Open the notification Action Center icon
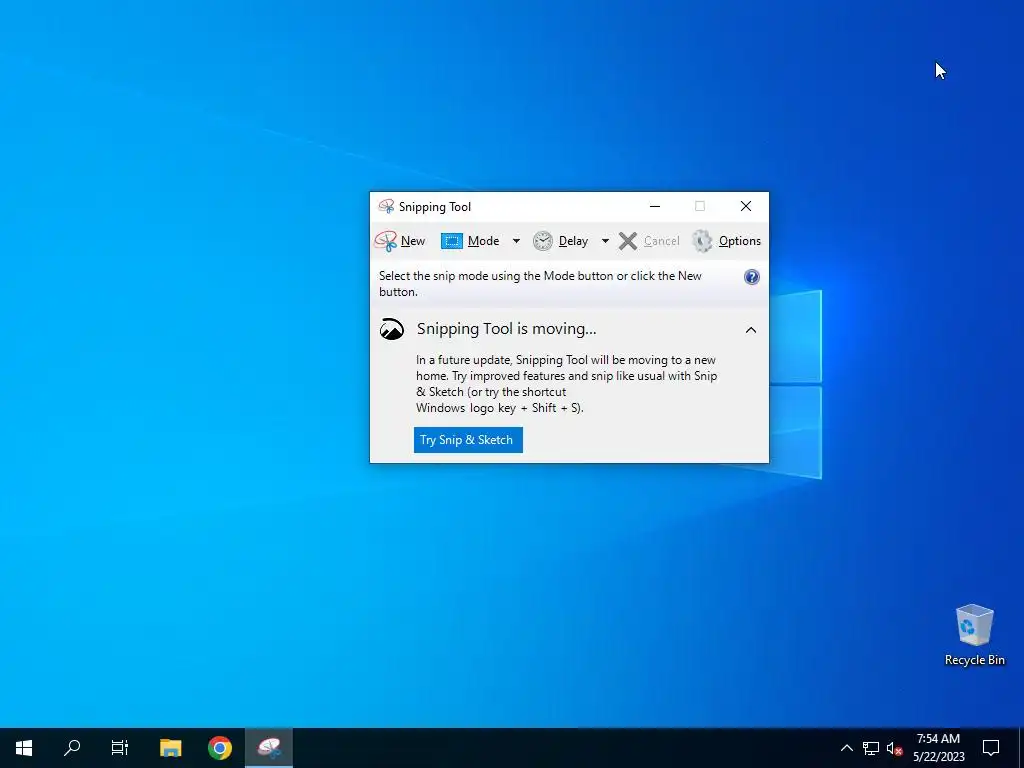Screen dimensions: 1024x768 991,748
